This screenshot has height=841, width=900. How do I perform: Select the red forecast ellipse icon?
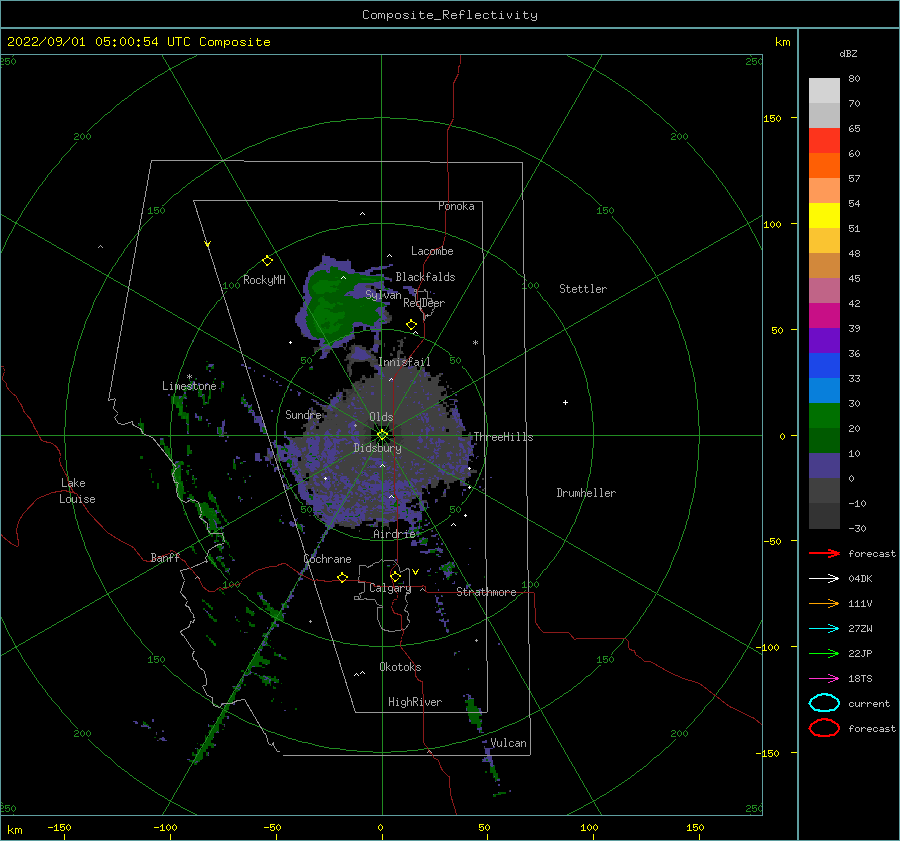[824, 728]
